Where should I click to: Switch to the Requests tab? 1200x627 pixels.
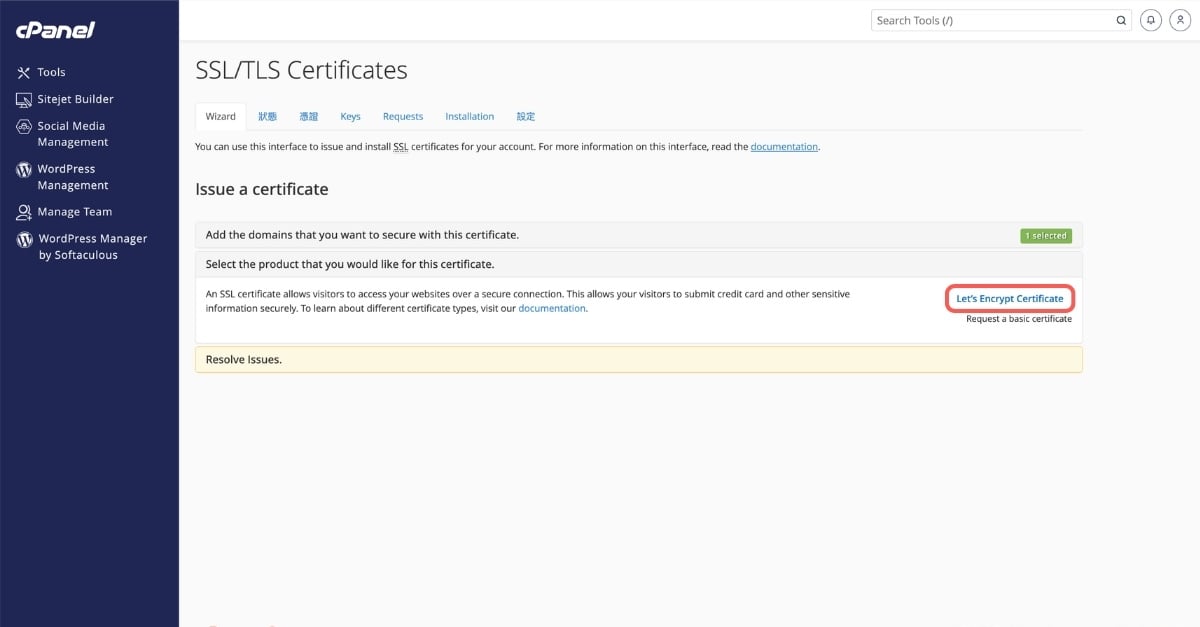pyautogui.click(x=403, y=116)
